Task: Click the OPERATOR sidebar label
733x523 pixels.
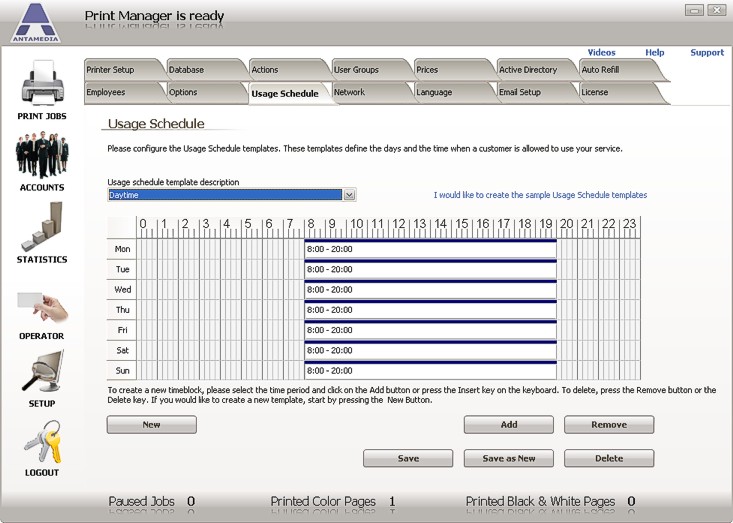Action: pos(42,336)
